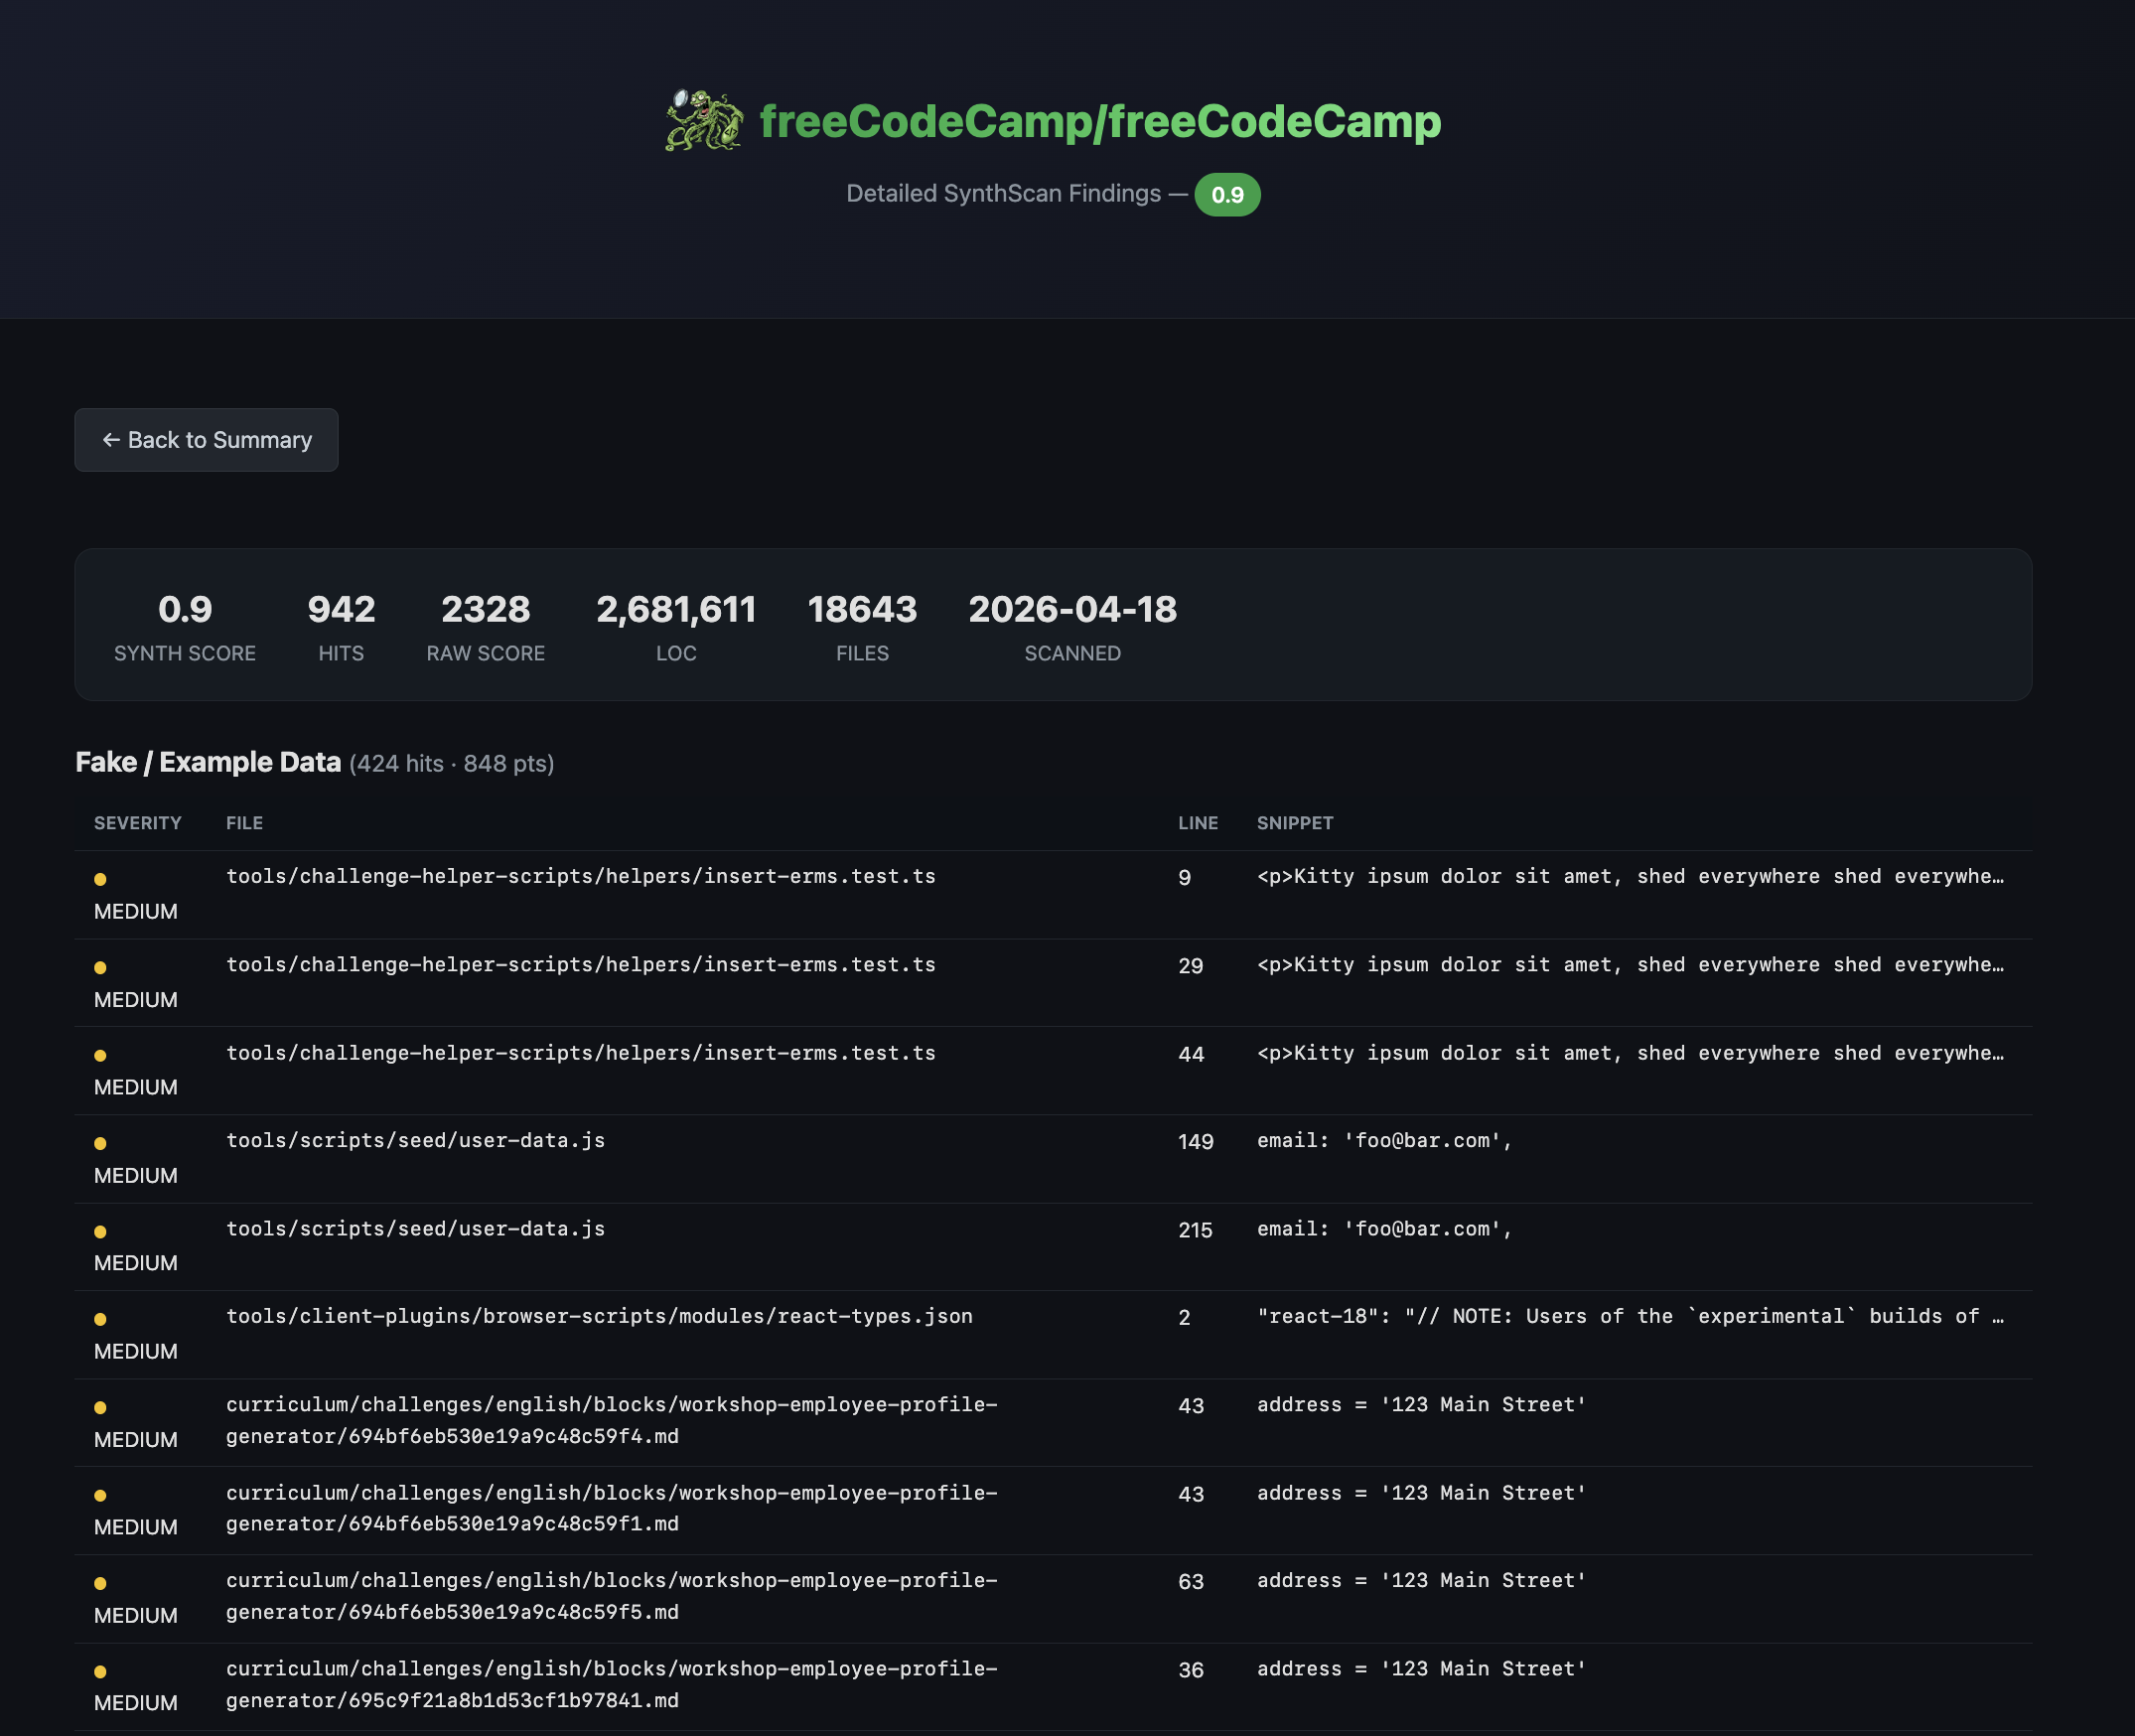This screenshot has height=1736, width=2135.
Task: Click user-data.js file path on line 149 row
Action: click(415, 1140)
